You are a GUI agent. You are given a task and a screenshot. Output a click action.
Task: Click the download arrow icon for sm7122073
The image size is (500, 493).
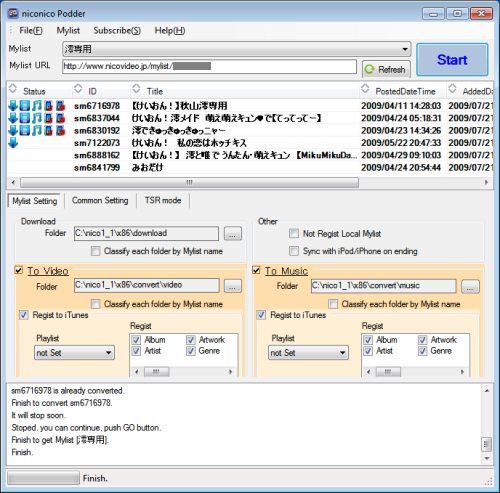coord(13,143)
